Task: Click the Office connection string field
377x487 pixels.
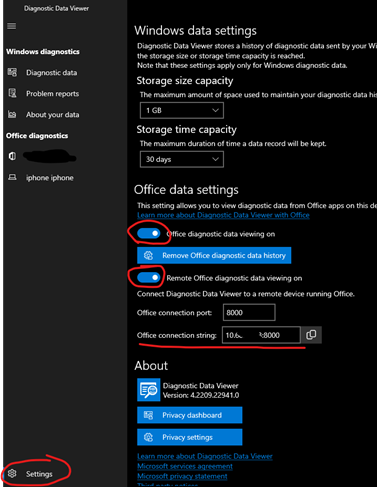Action: point(261,335)
